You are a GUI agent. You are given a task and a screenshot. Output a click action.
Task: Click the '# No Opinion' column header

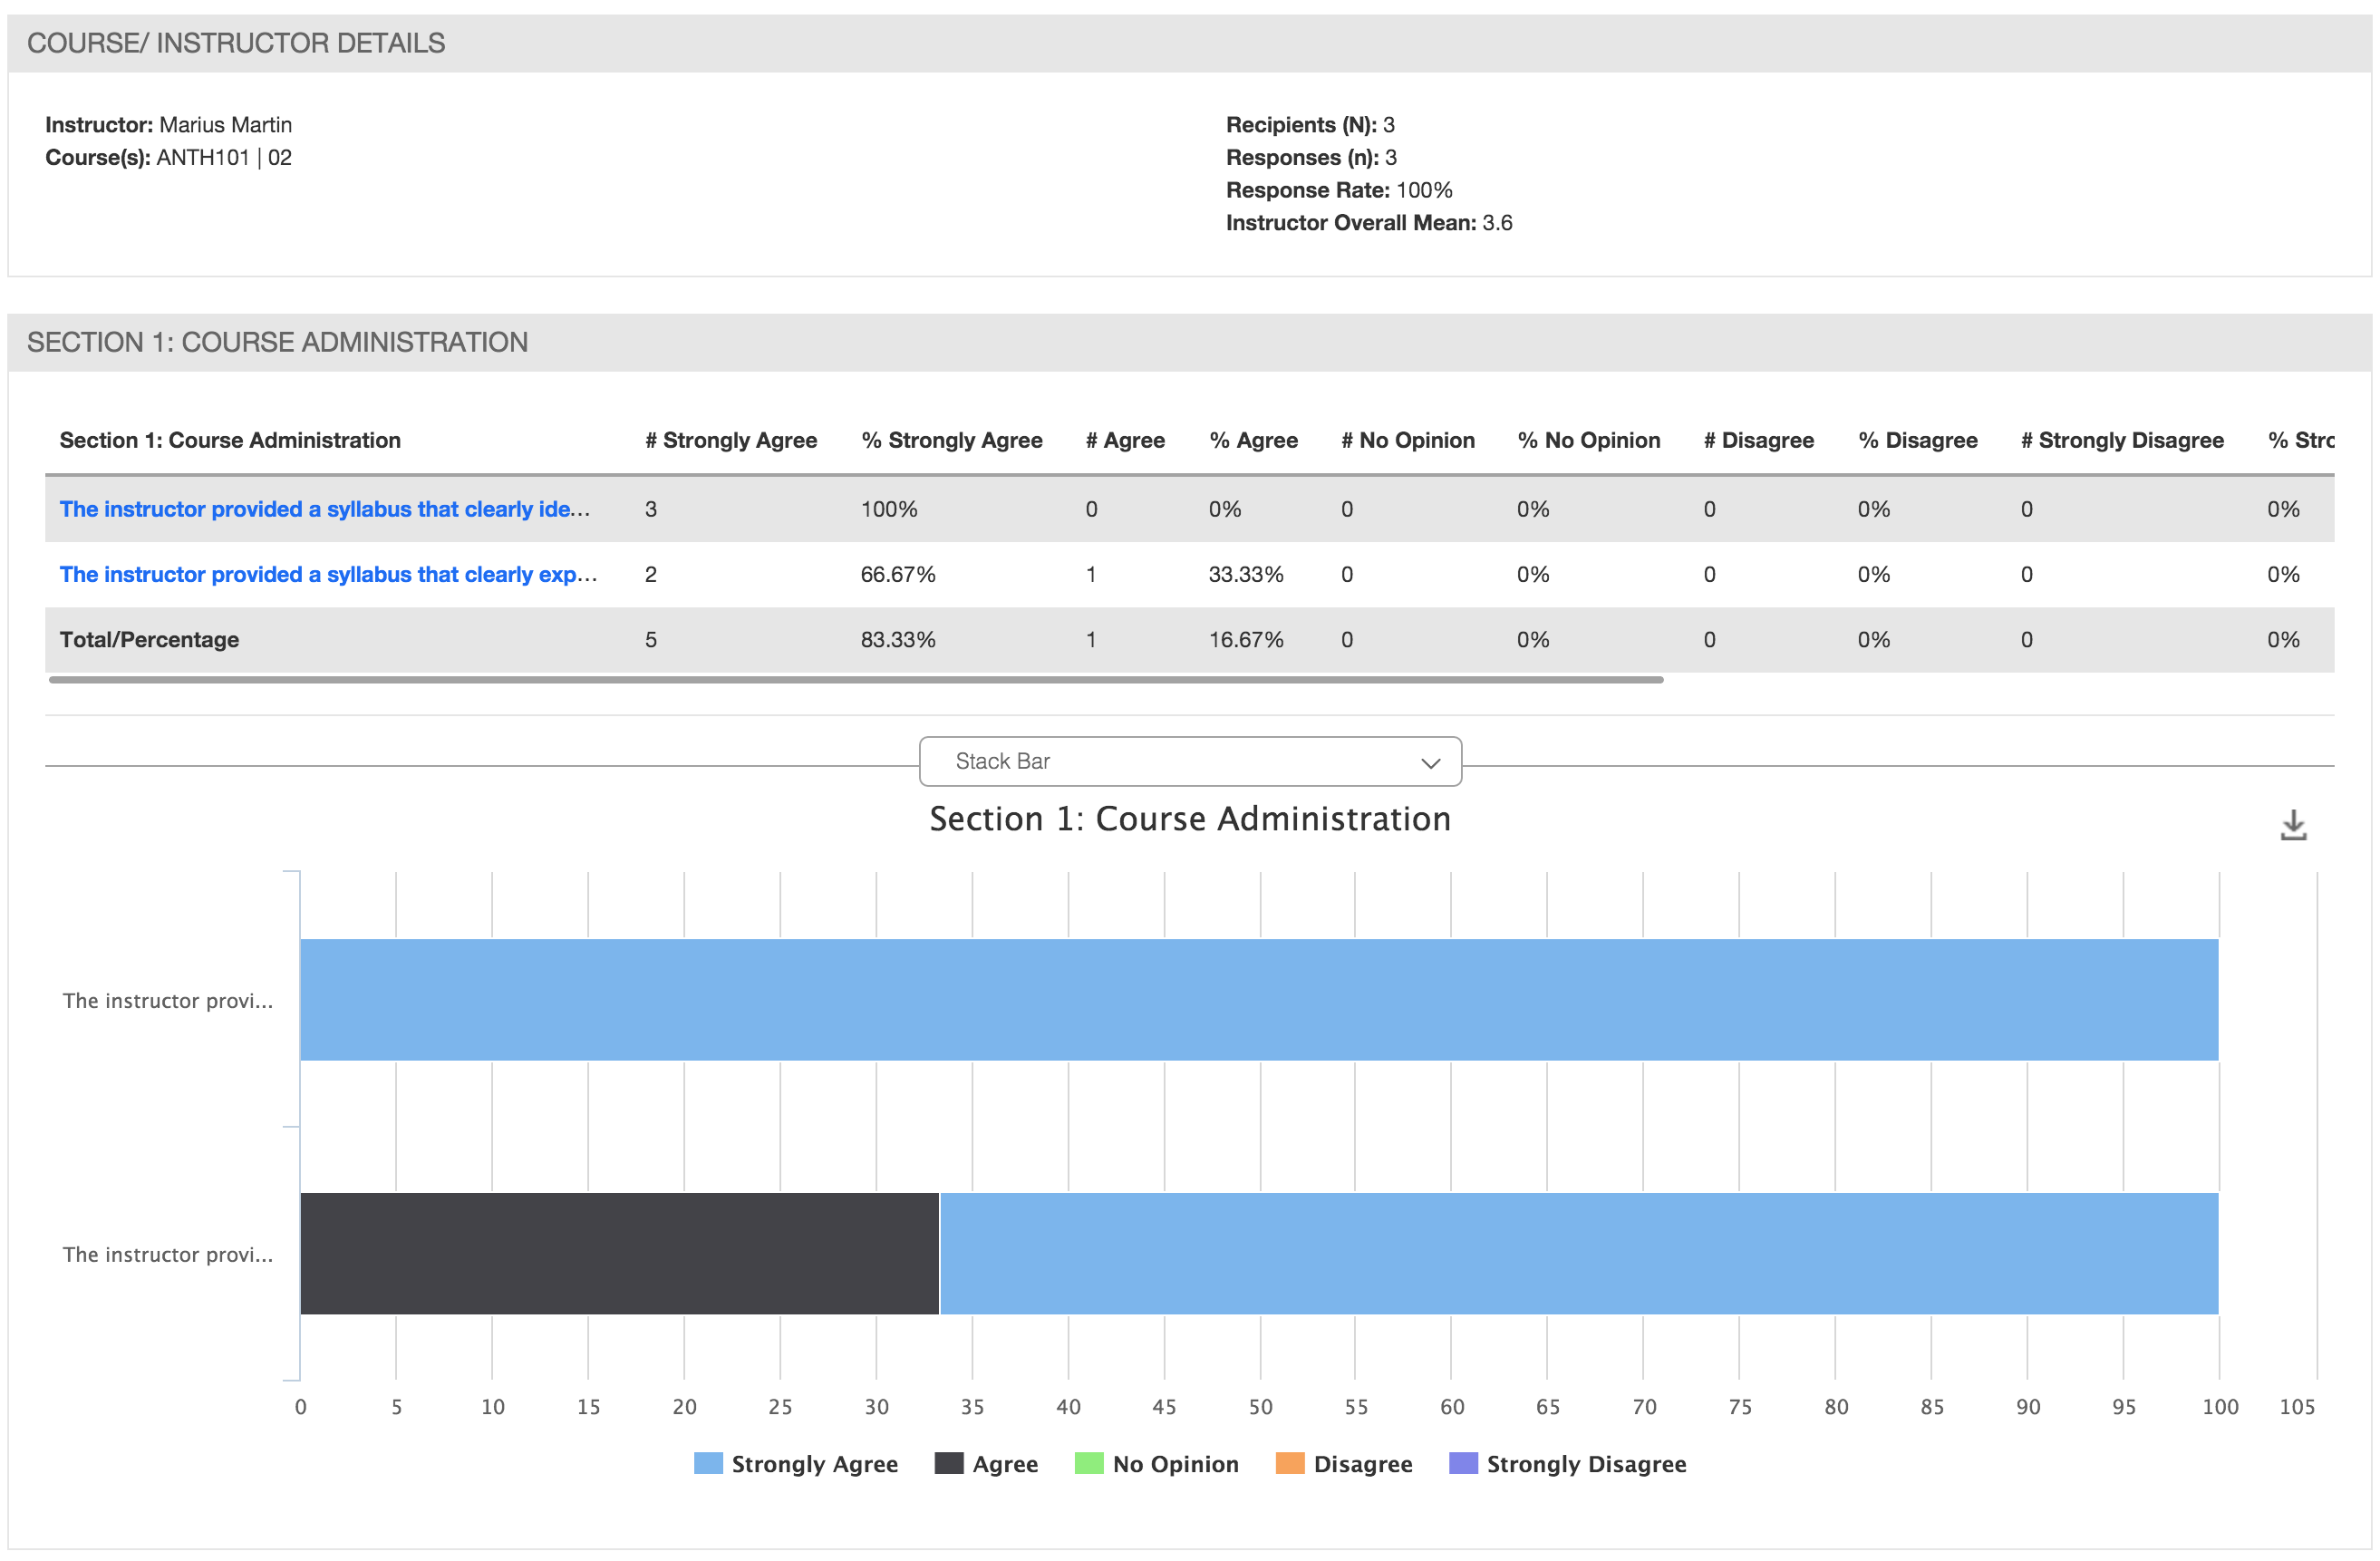[x=1408, y=440]
